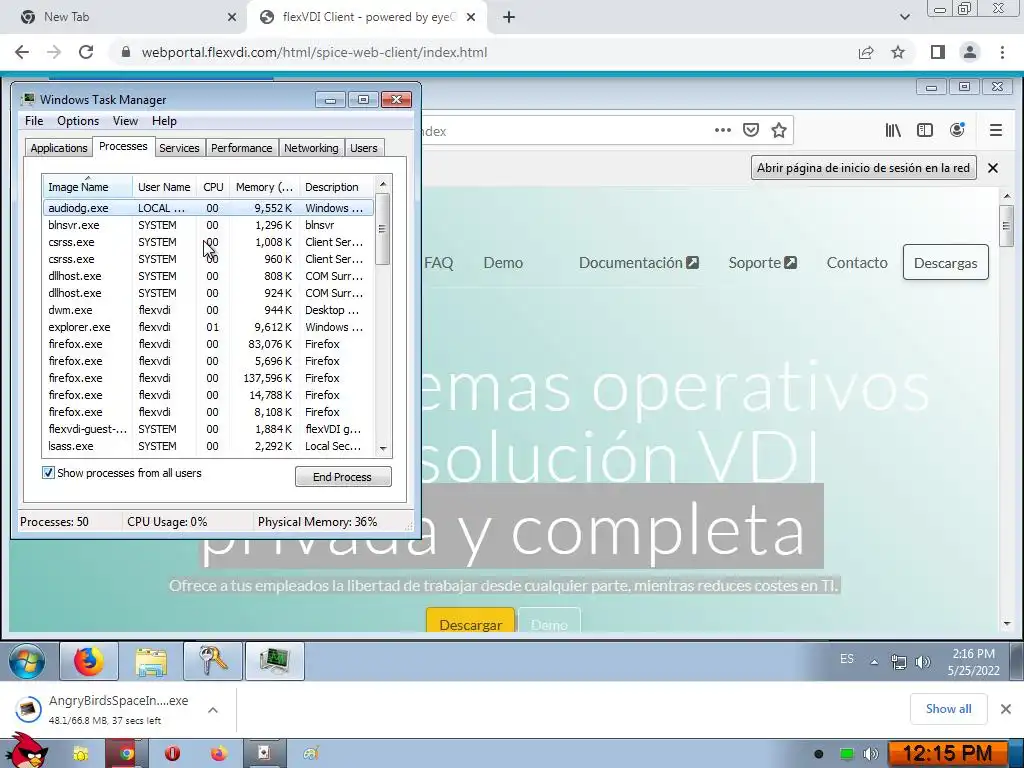Click the process list scroll-up arrow
Image resolution: width=1024 pixels, height=768 pixels.
pyautogui.click(x=383, y=184)
